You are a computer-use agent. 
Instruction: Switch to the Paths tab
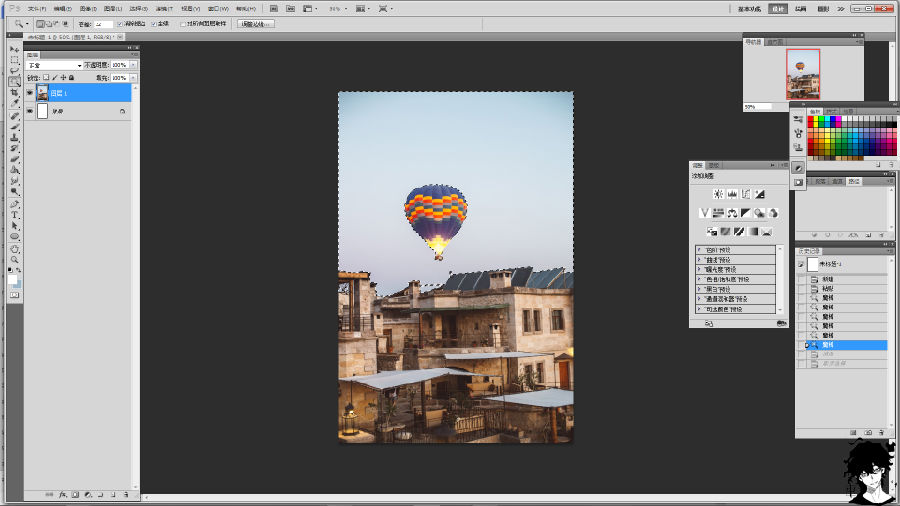click(x=853, y=181)
